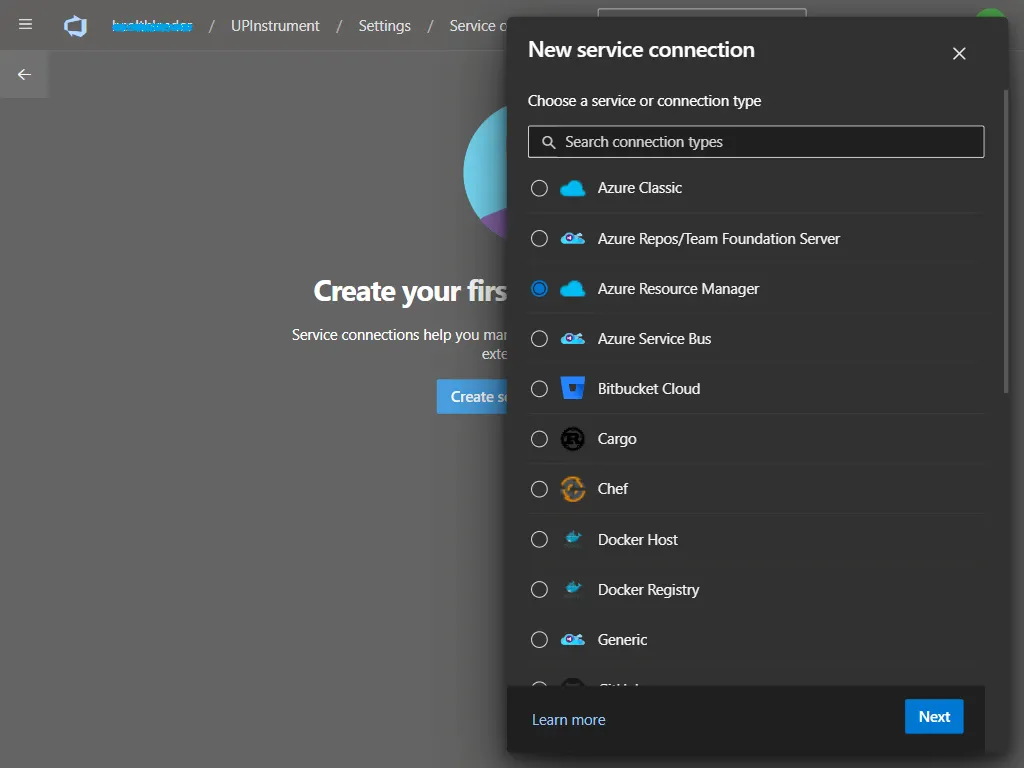Image resolution: width=1024 pixels, height=768 pixels.
Task: Open the organization name breadcrumb
Action: [x=152, y=26]
